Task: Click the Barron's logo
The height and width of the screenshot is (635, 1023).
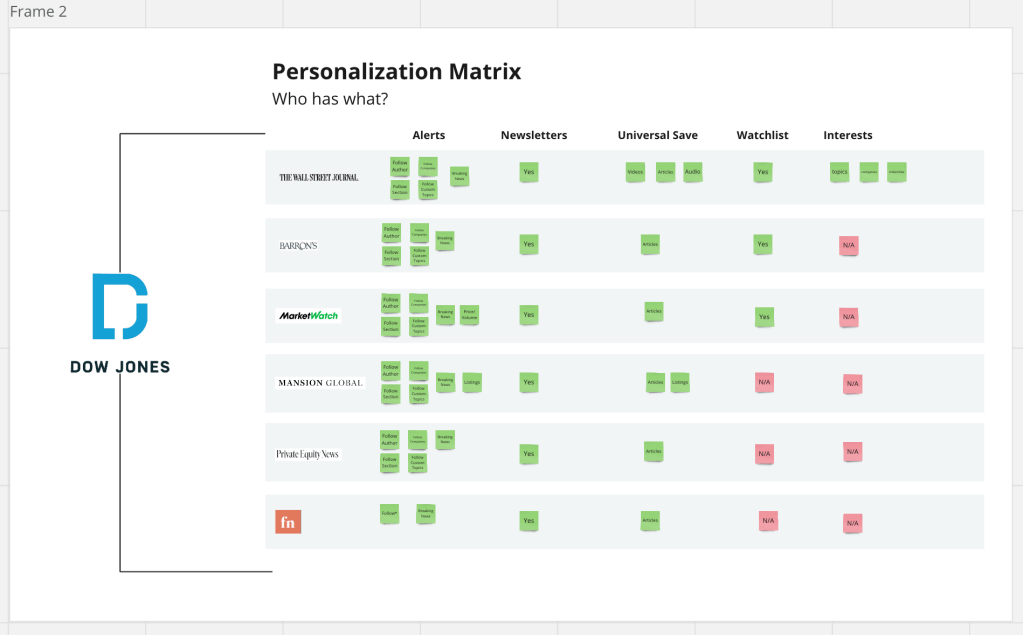Action: 298,245
